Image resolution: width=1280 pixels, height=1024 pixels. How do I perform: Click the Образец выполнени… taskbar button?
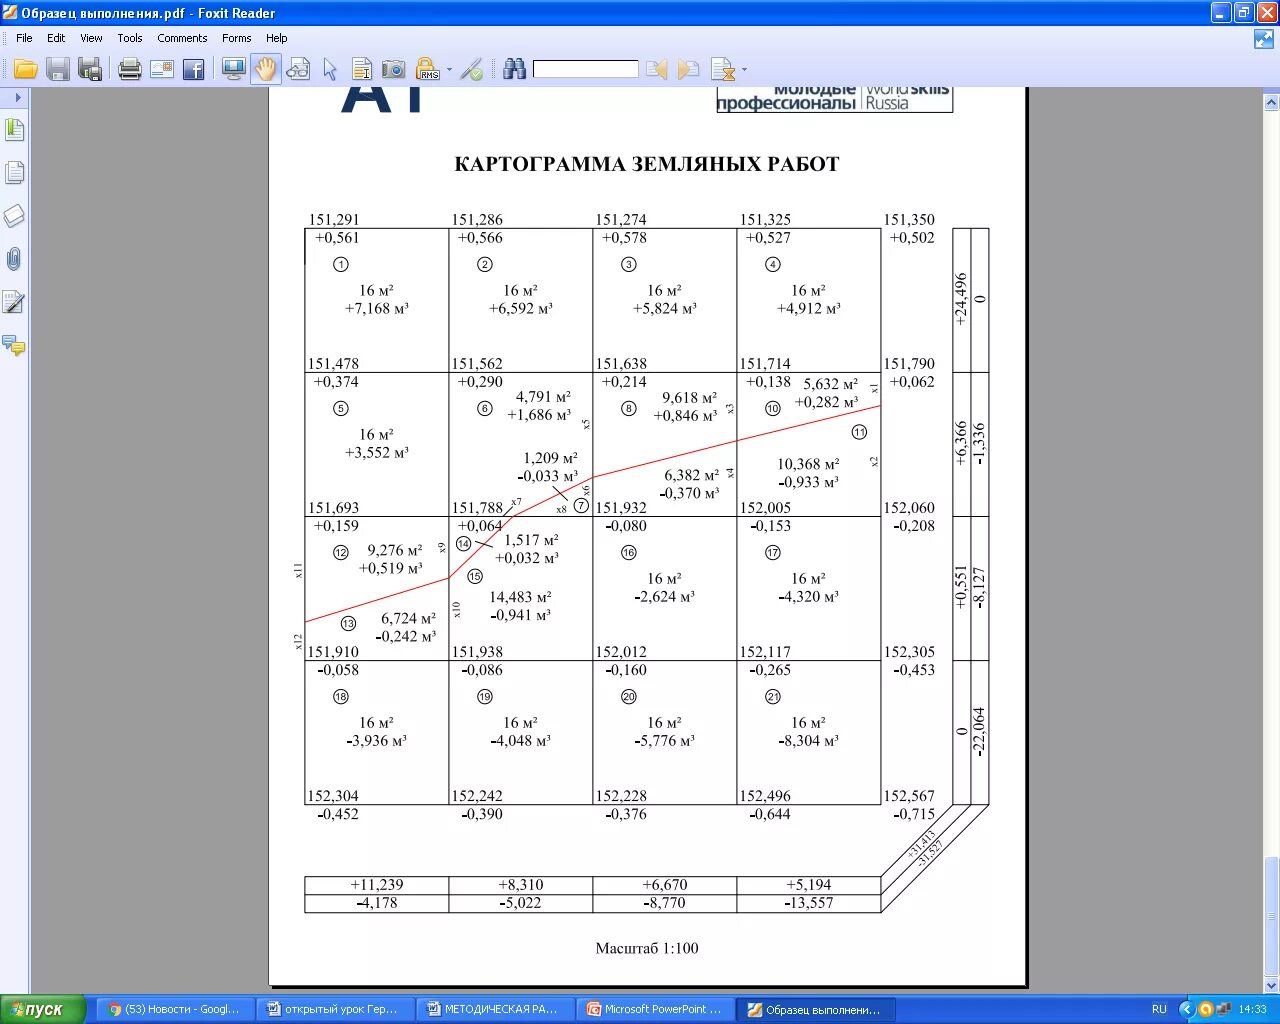tap(815, 1009)
